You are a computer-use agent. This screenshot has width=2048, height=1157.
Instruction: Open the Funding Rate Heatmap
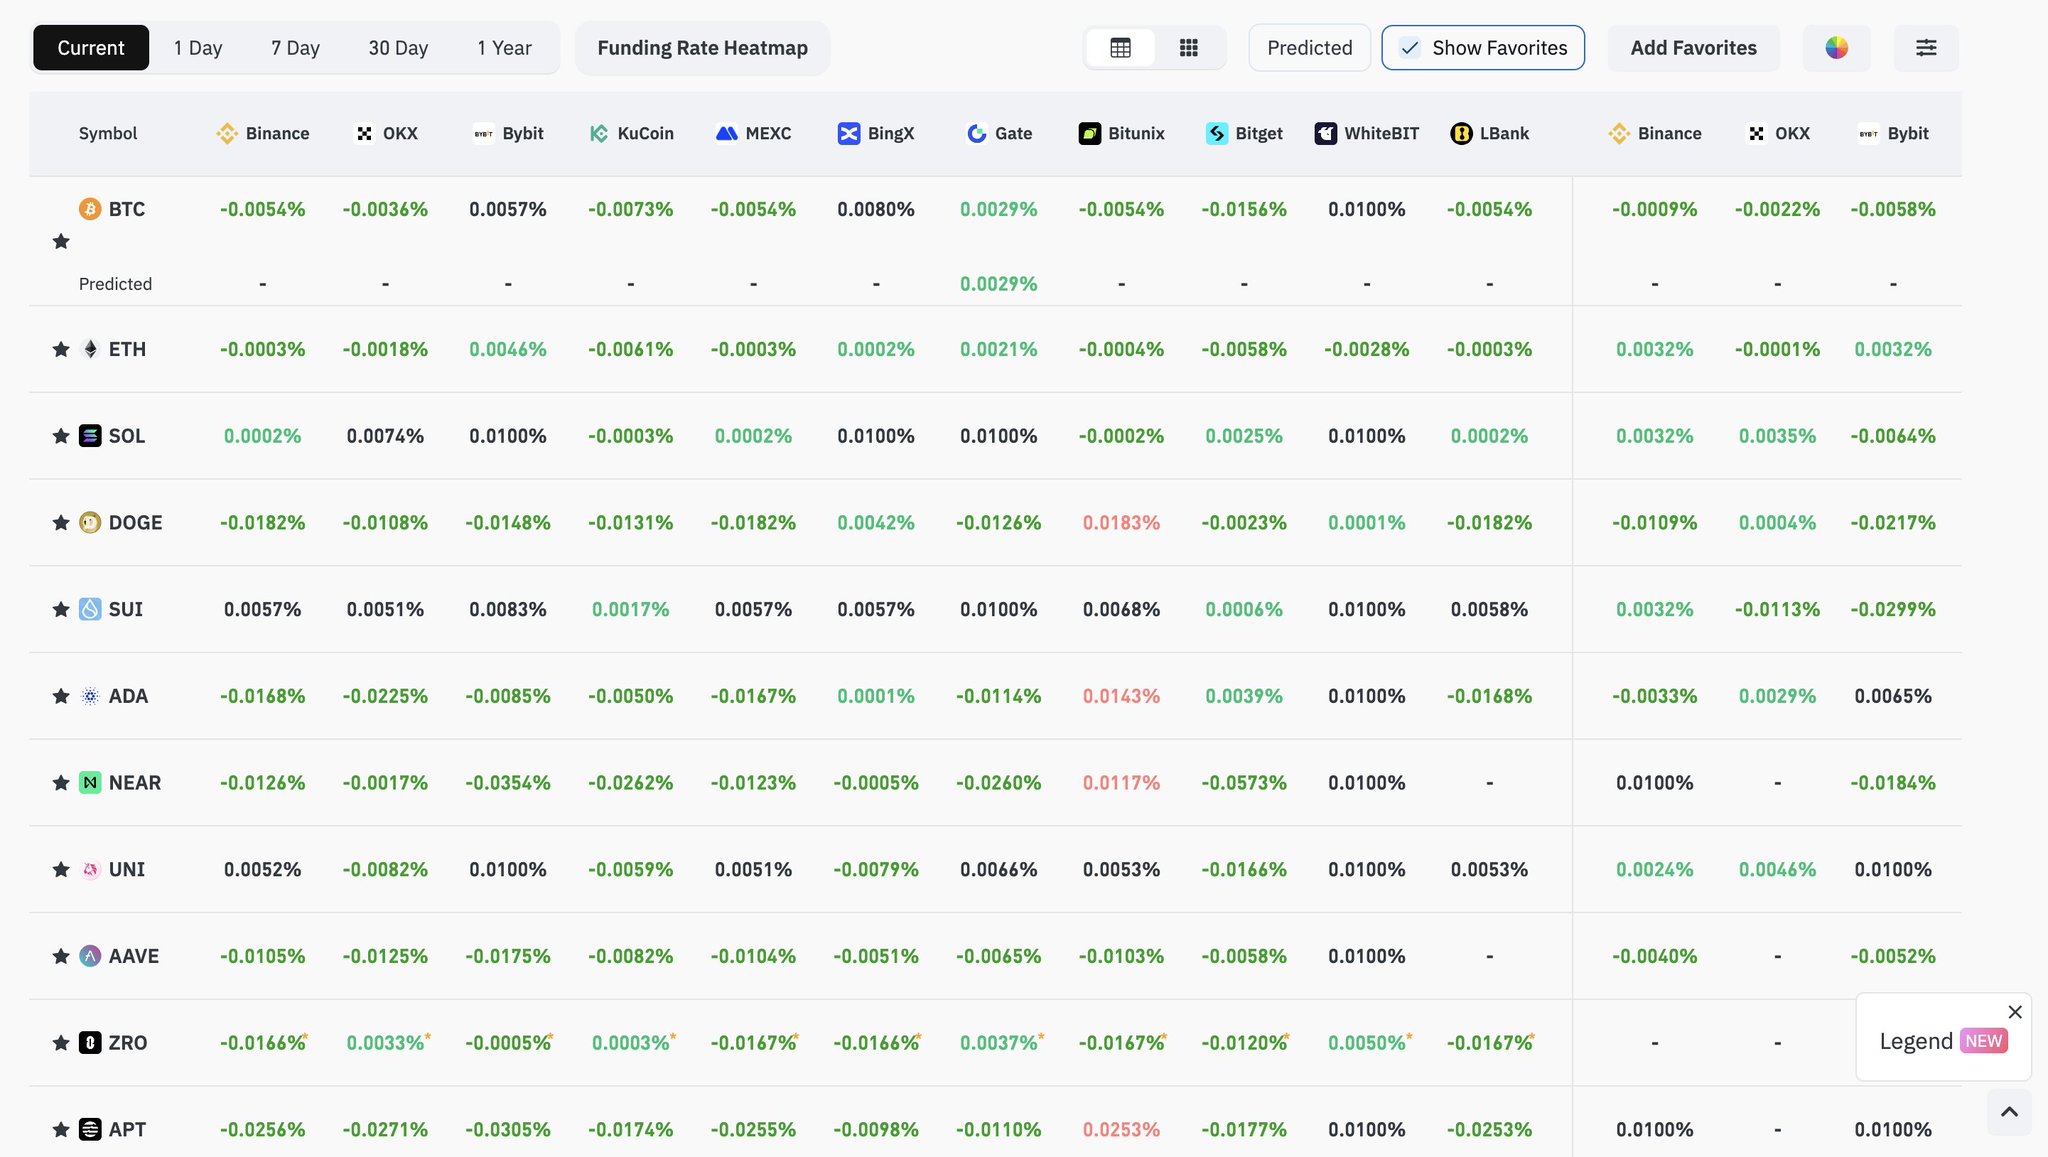click(x=702, y=48)
